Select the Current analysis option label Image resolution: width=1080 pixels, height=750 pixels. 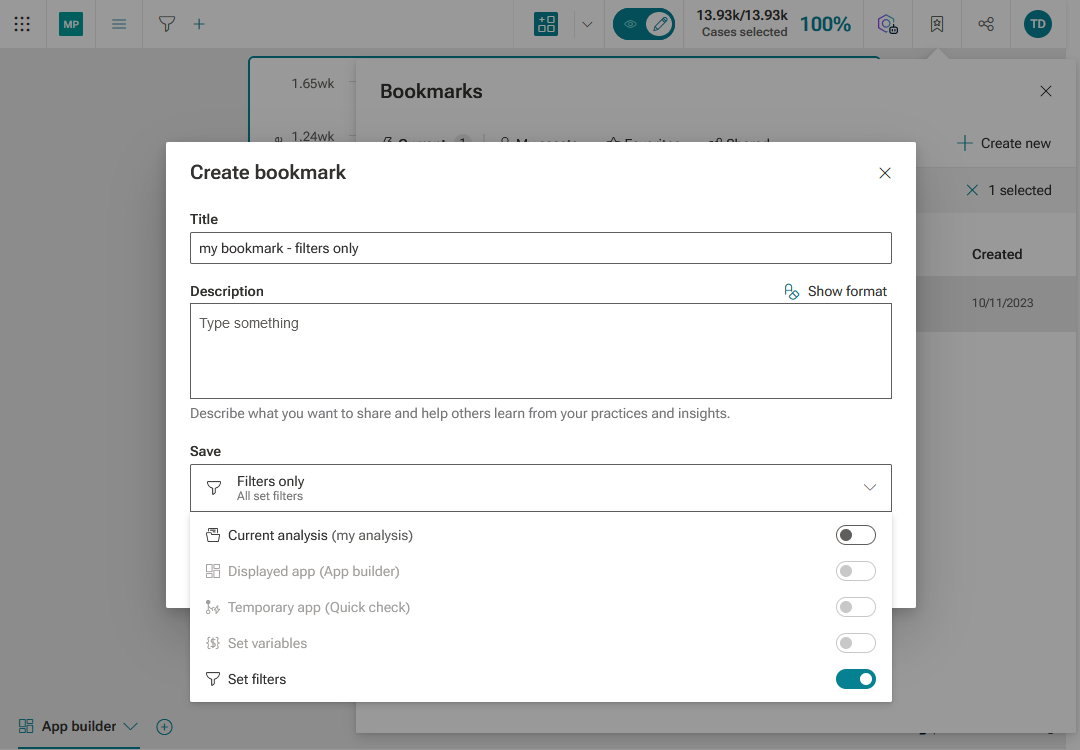click(320, 535)
